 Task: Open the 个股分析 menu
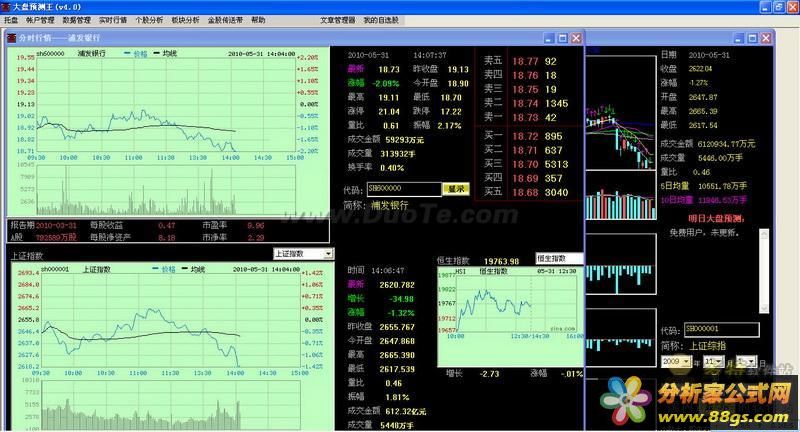149,20
